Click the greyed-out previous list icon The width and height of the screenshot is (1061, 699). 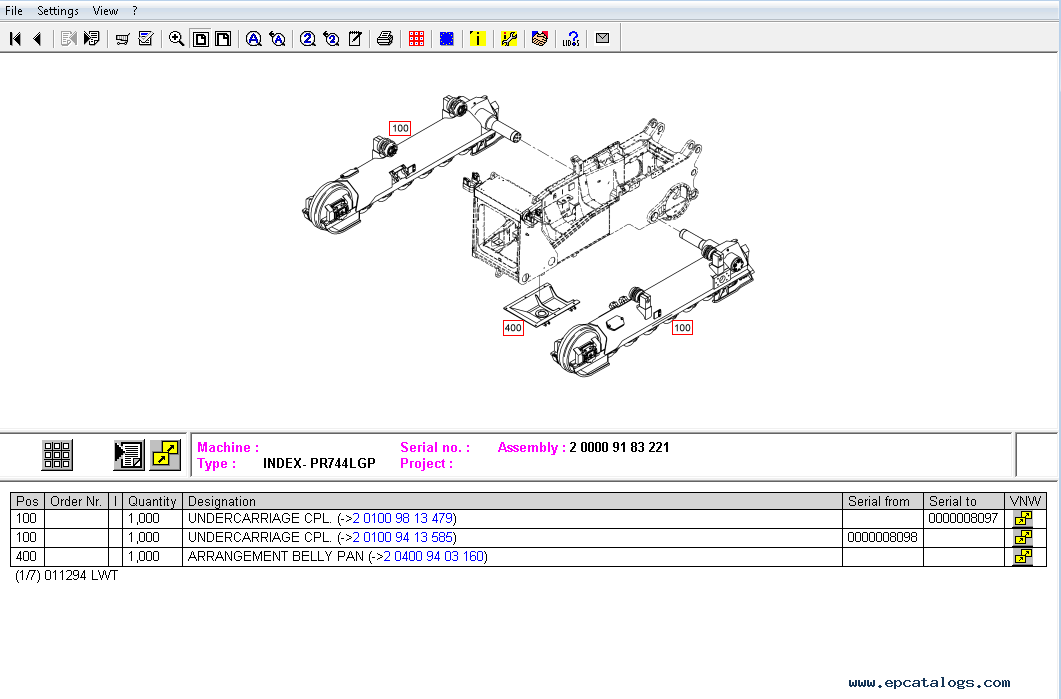[x=68, y=39]
